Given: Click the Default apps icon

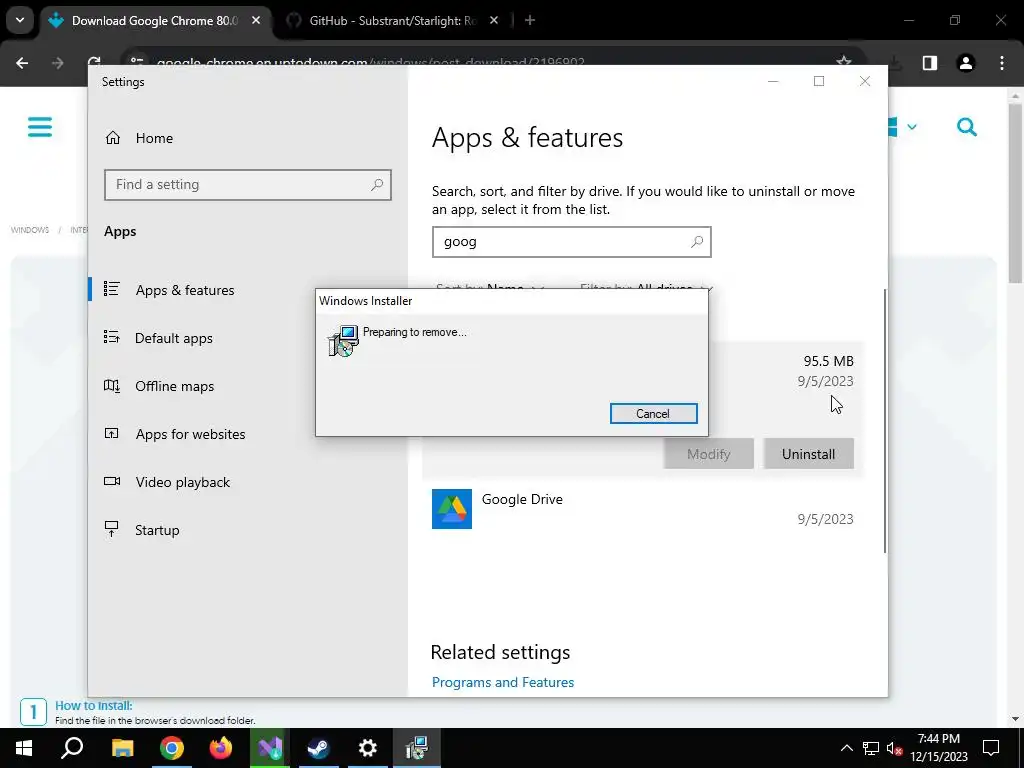Looking at the screenshot, I should [x=112, y=337].
